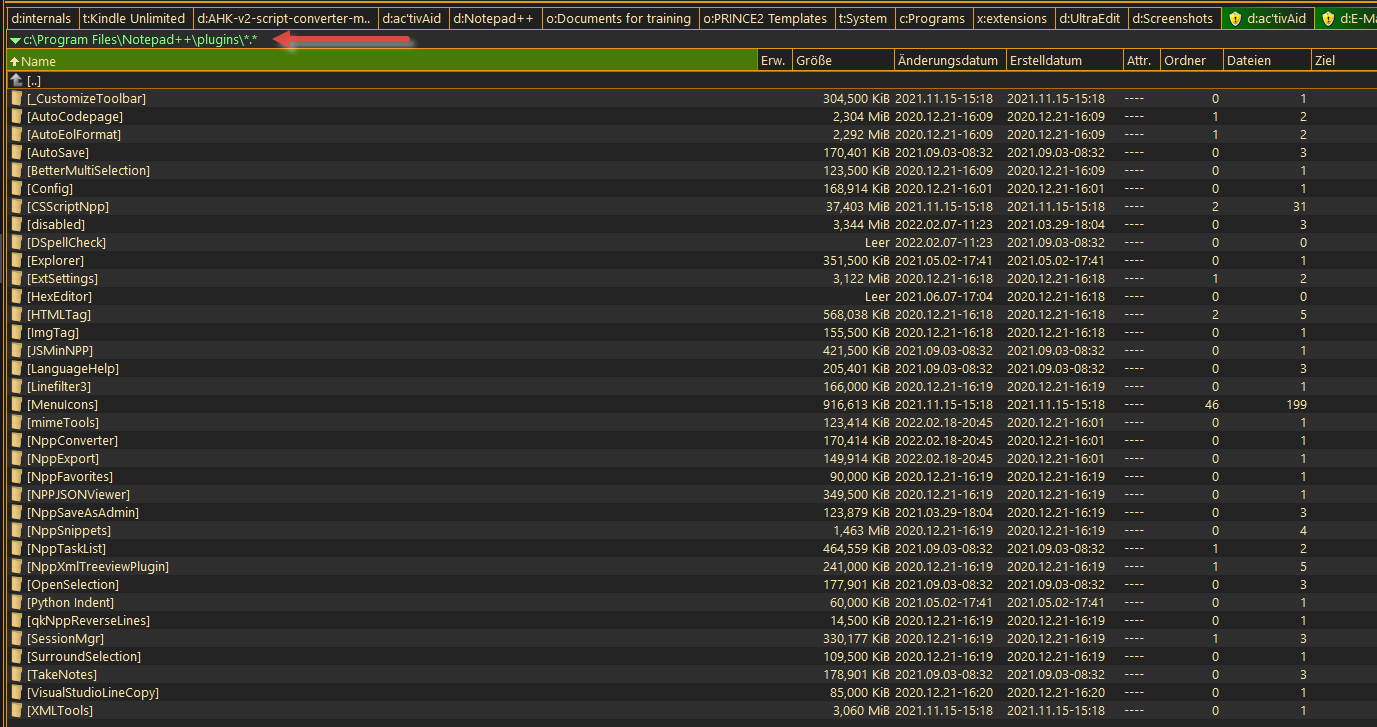
Task: Select the folder icon of [NppSnippets]
Action: tap(16, 531)
